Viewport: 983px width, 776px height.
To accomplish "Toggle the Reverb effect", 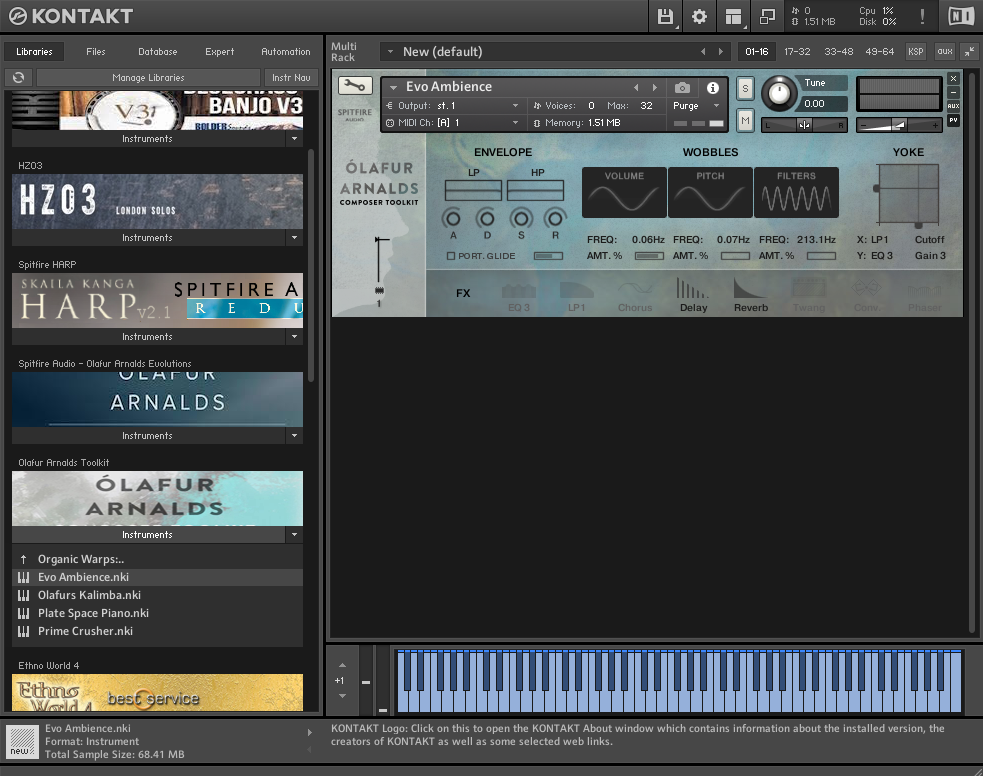I will (750, 295).
